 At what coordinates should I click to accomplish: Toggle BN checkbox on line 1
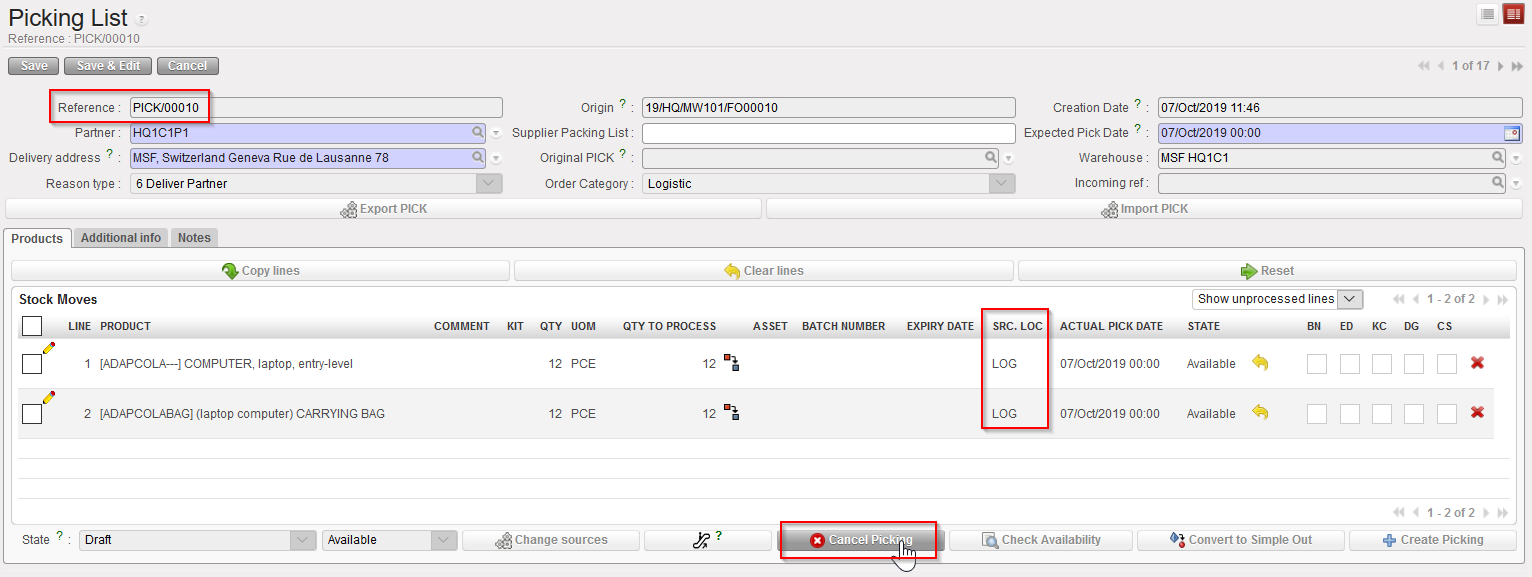pos(1317,364)
